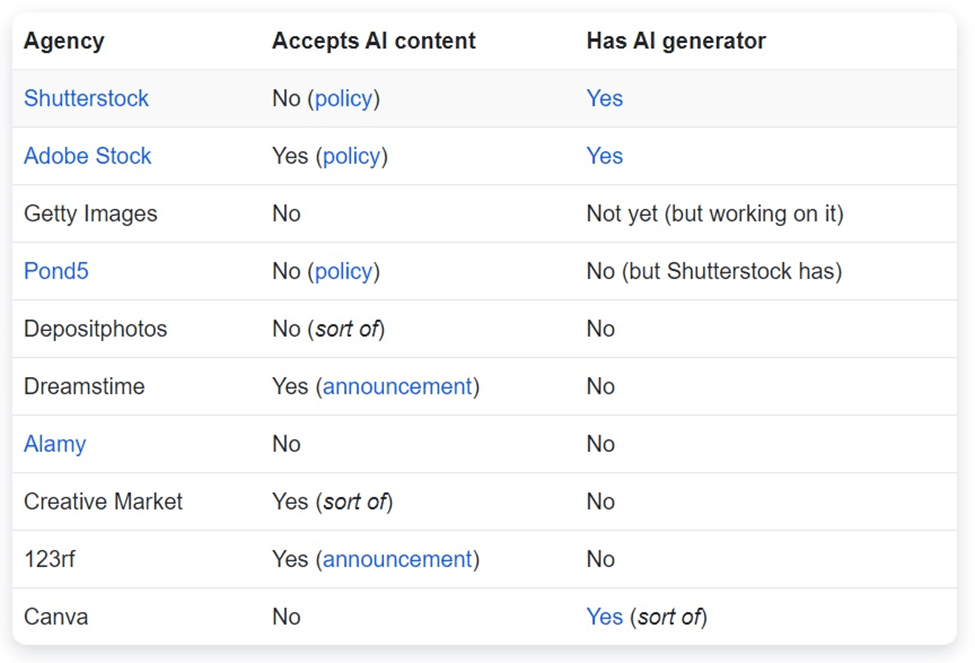The width and height of the screenshot is (975, 663).
Task: Open the policy link in the Shutterstock row
Action: coord(343,98)
